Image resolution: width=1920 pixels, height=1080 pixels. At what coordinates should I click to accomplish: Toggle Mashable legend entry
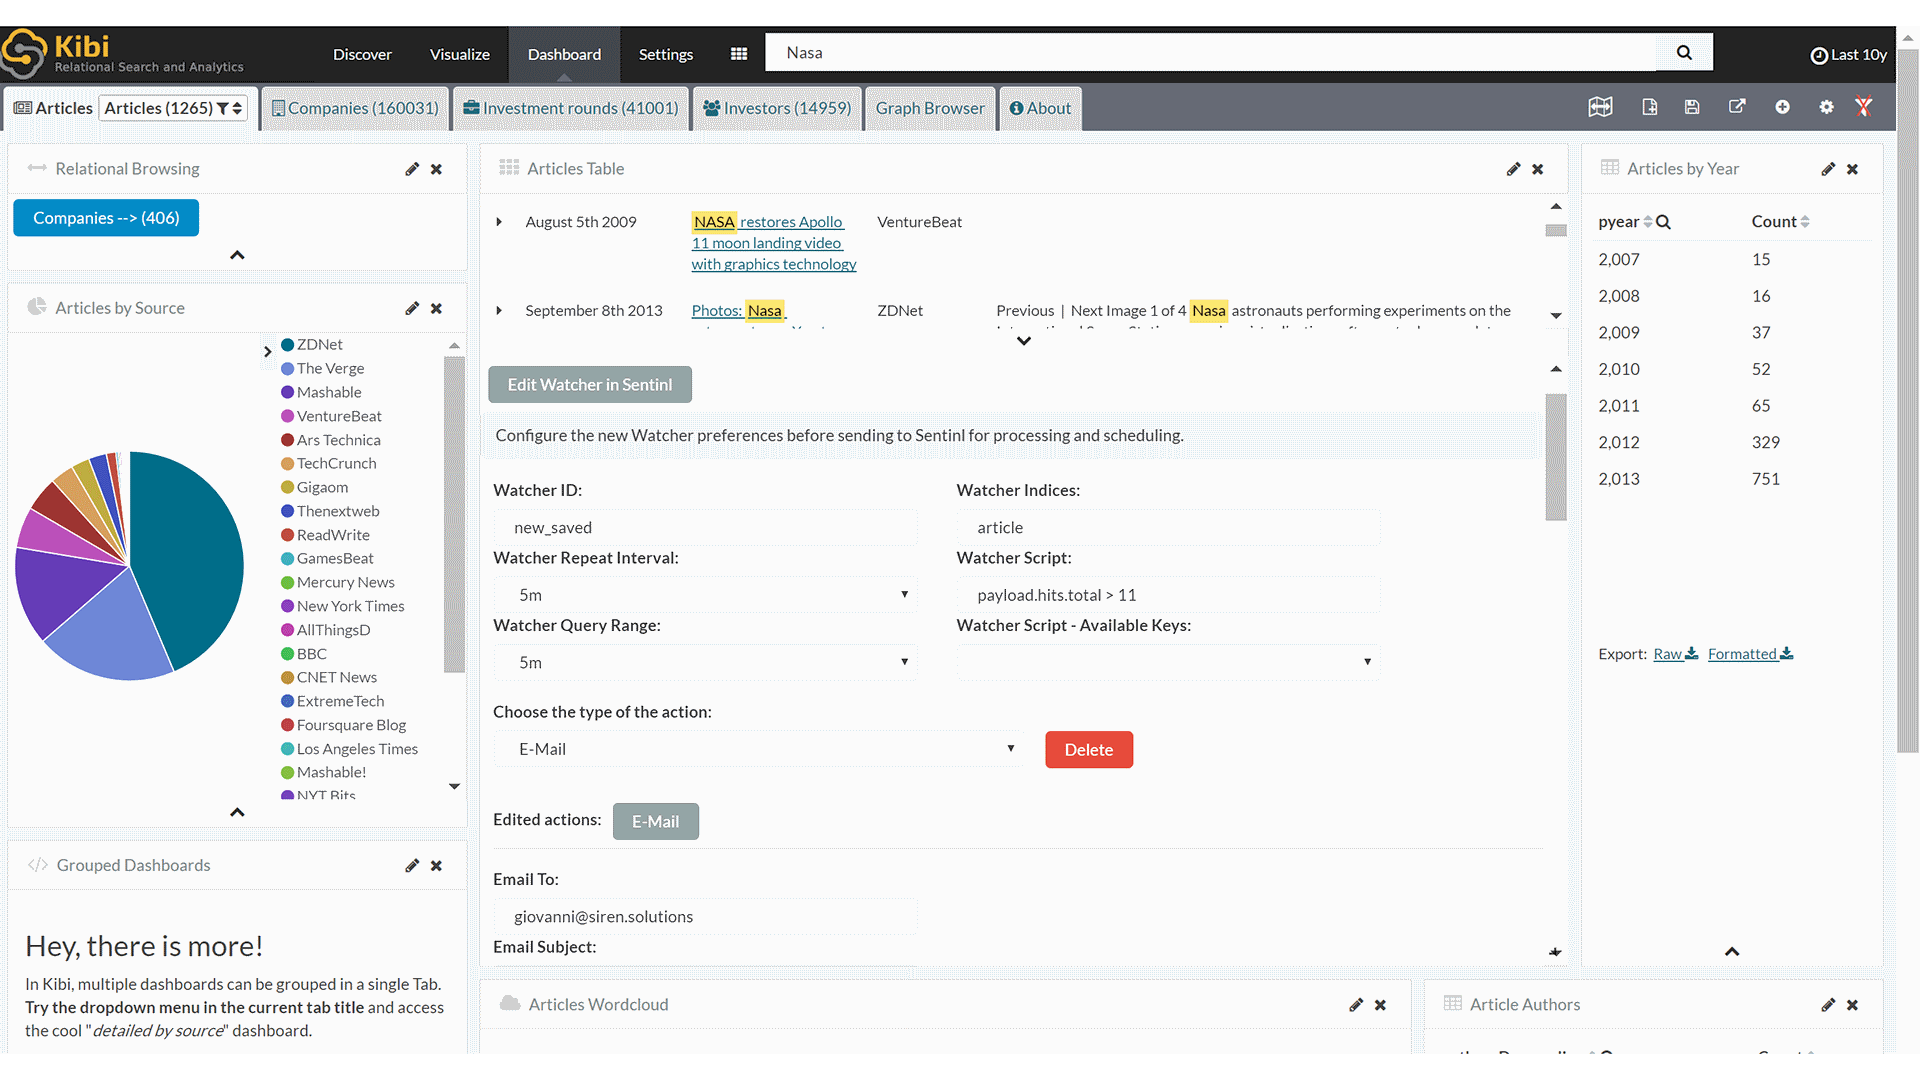click(x=322, y=392)
